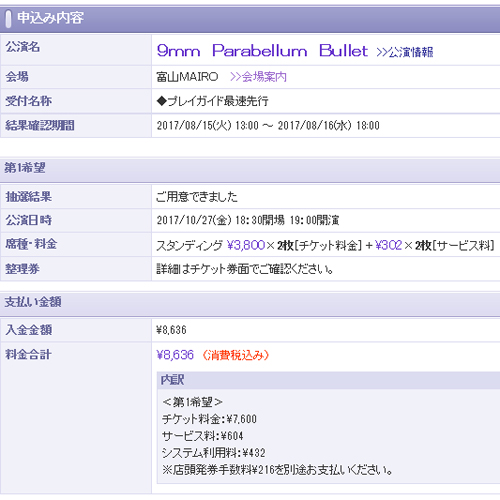Open the >>公演情報 link
This screenshot has height=500, width=500.
(x=405, y=52)
